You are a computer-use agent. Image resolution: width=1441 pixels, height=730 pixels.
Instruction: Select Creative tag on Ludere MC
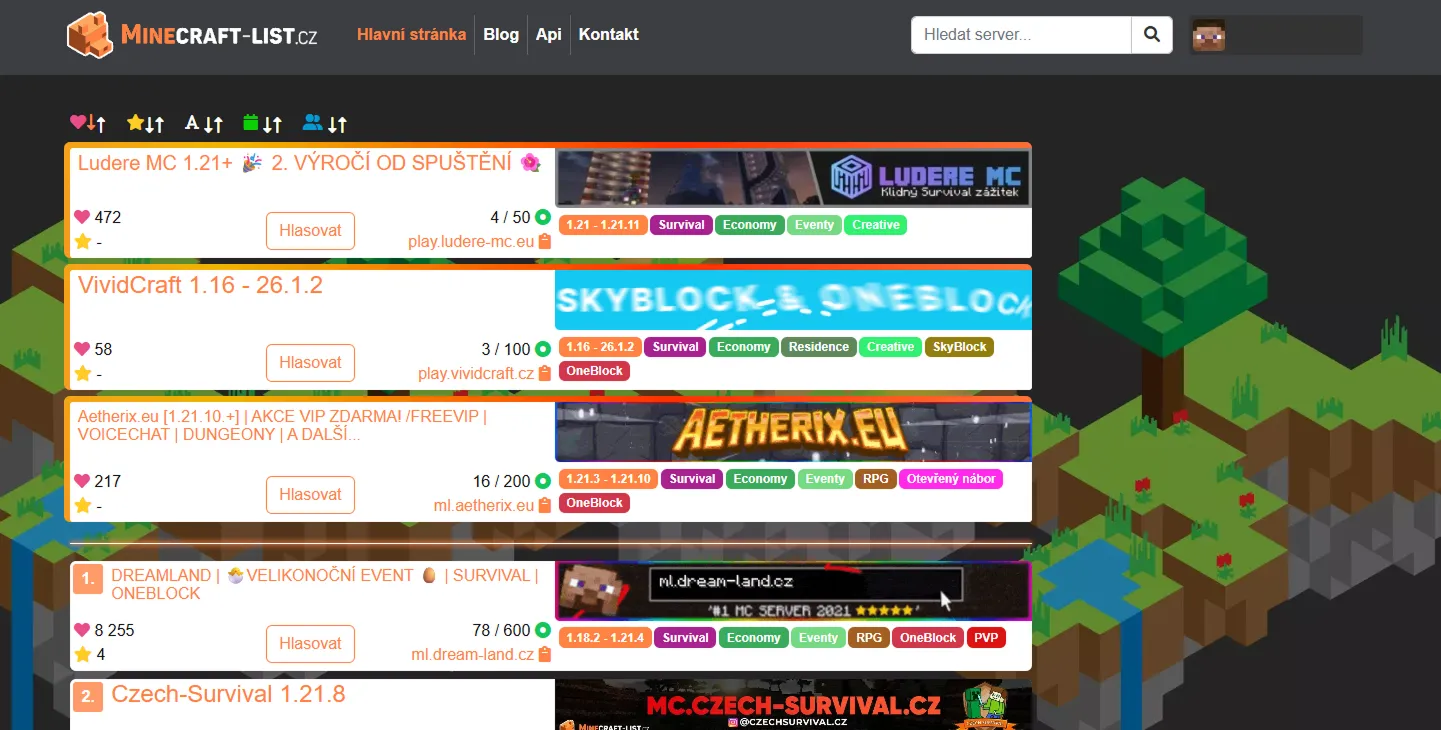876,225
